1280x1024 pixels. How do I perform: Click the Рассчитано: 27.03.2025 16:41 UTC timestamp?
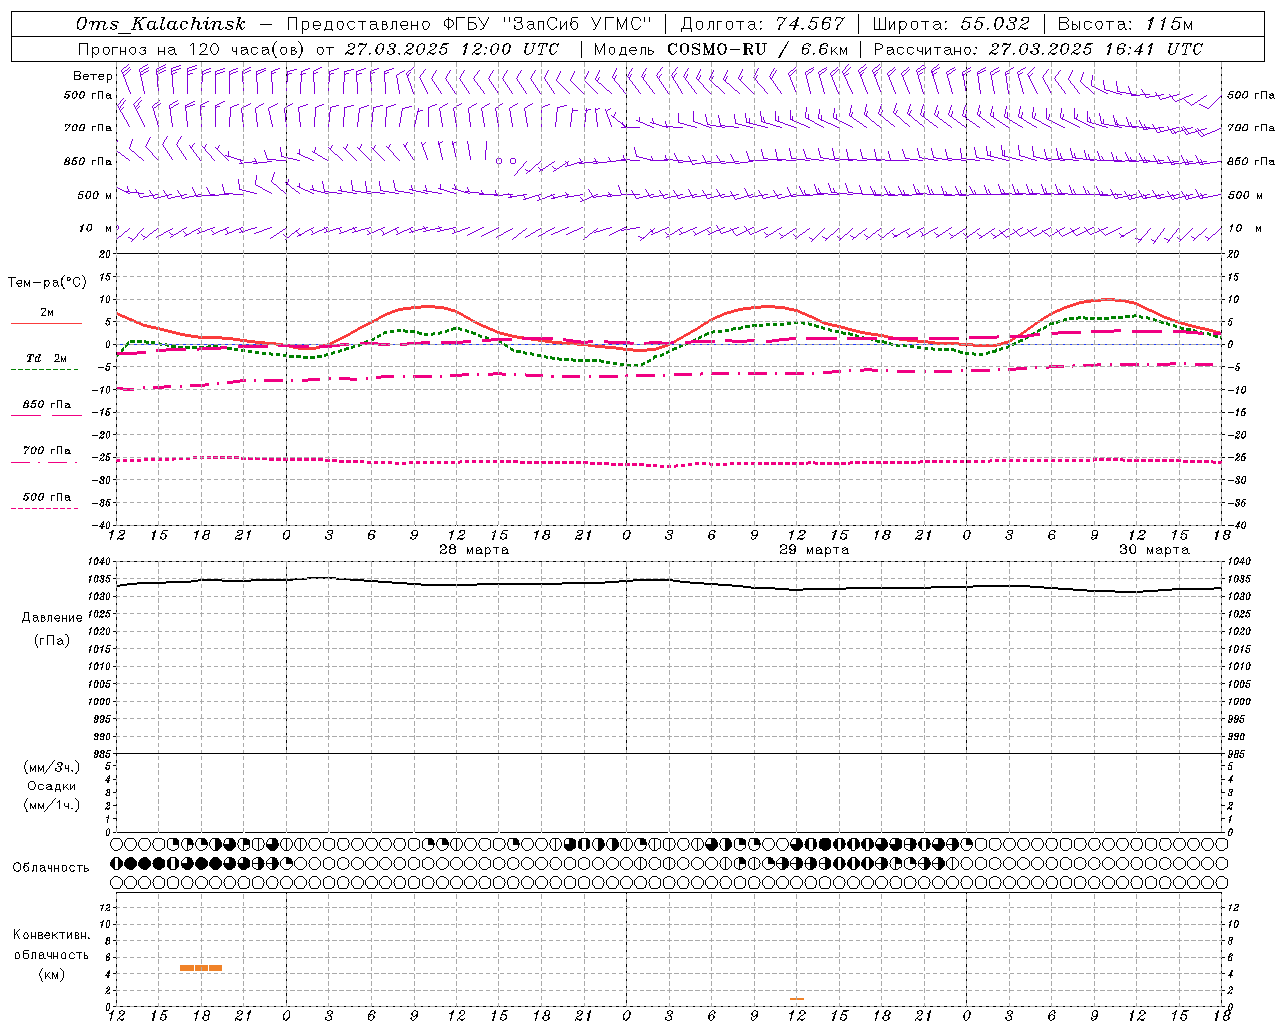1038,49
